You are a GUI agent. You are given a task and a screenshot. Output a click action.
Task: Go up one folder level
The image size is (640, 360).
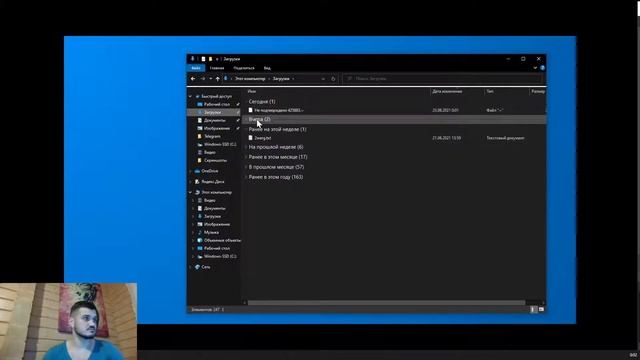[218, 79]
